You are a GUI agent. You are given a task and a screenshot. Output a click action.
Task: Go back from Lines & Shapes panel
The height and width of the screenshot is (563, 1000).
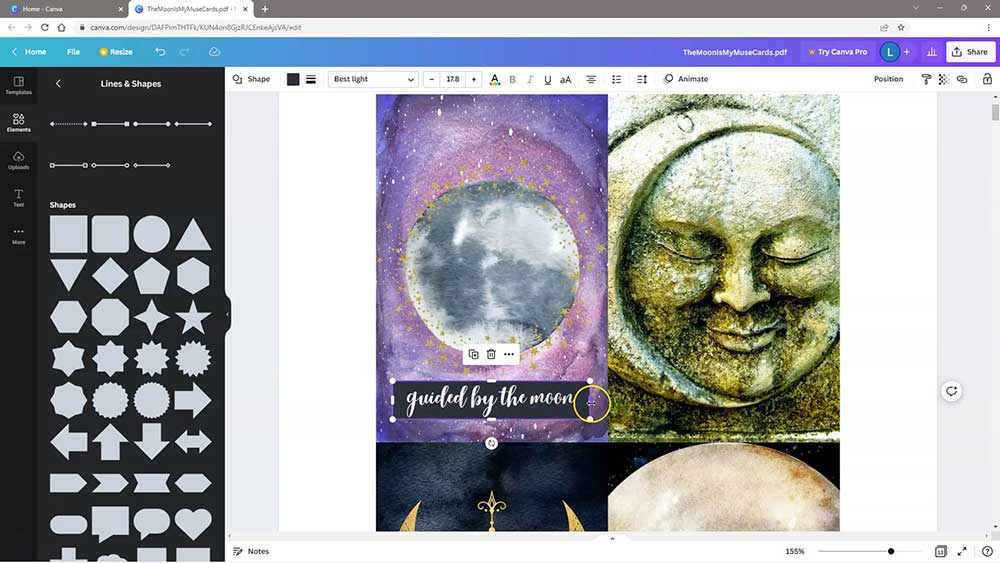tap(58, 84)
